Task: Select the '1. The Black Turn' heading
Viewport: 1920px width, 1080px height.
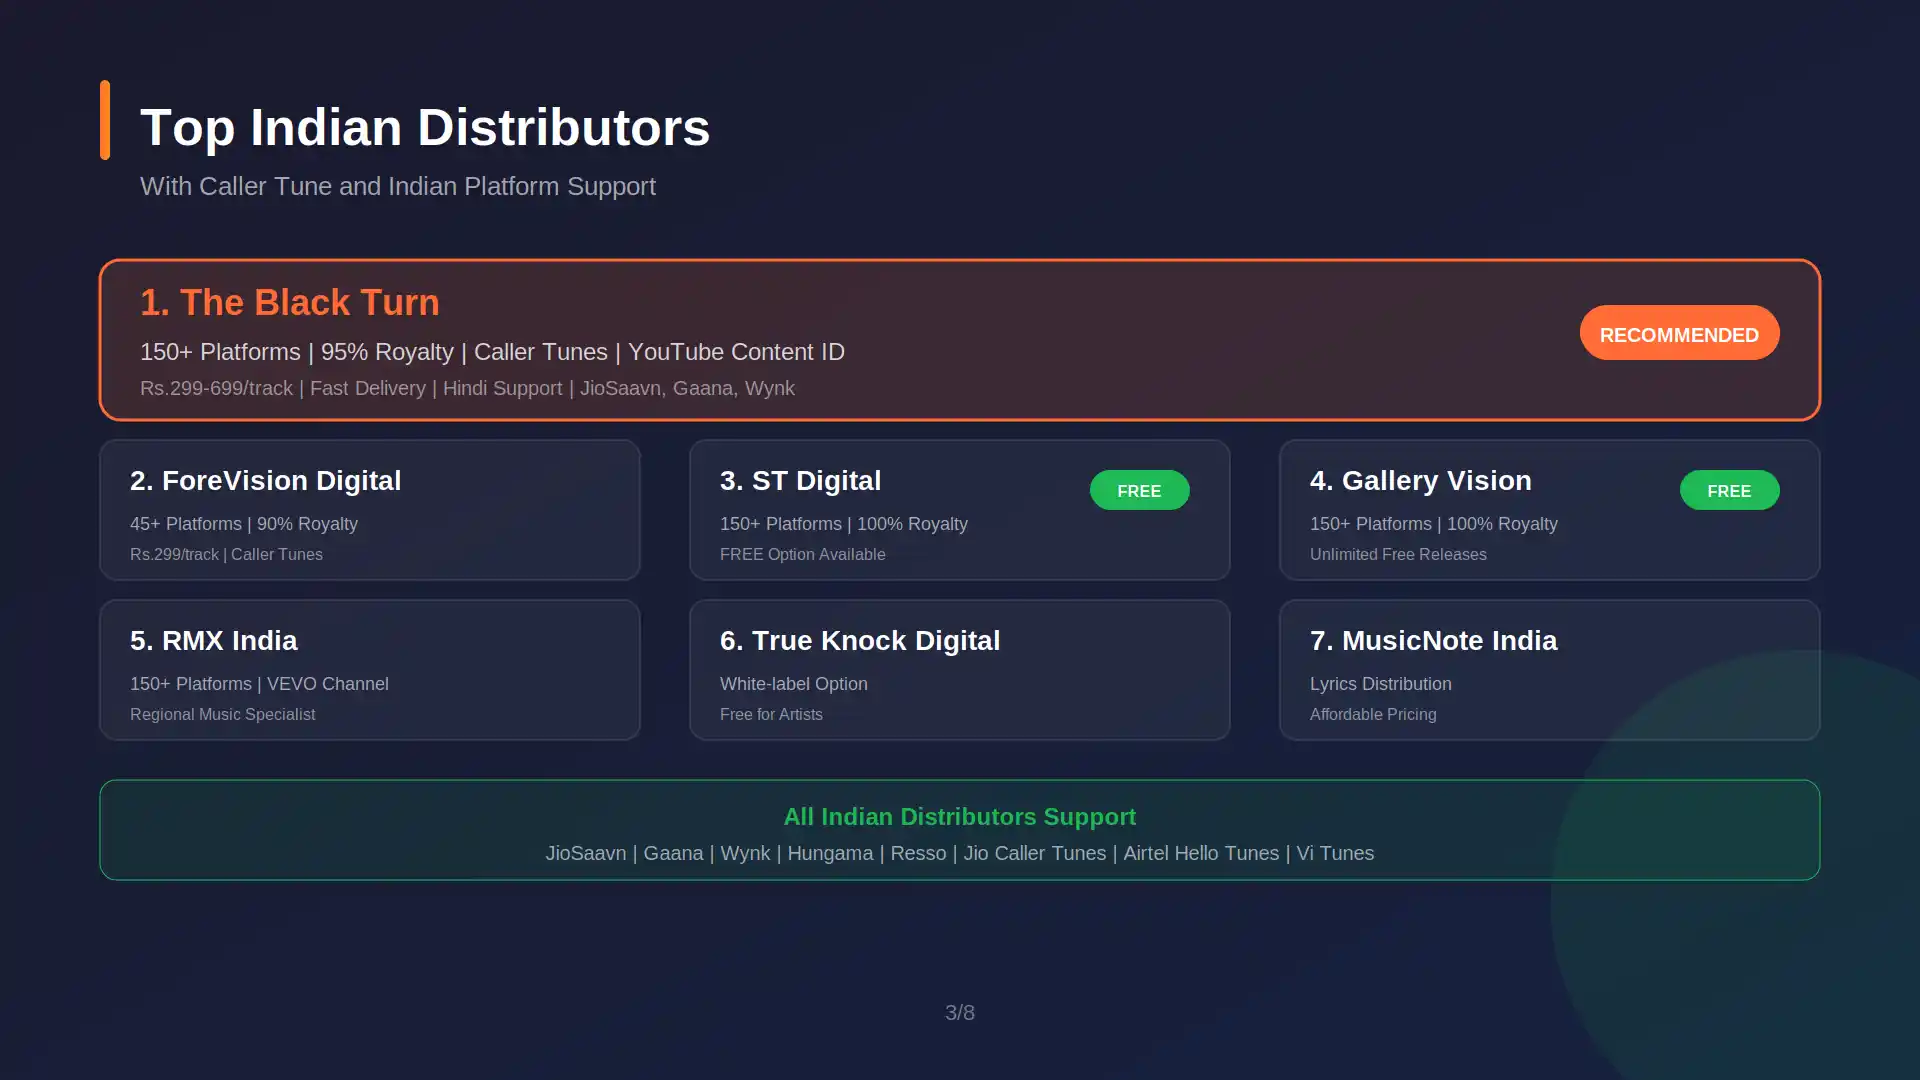Action: click(x=290, y=303)
